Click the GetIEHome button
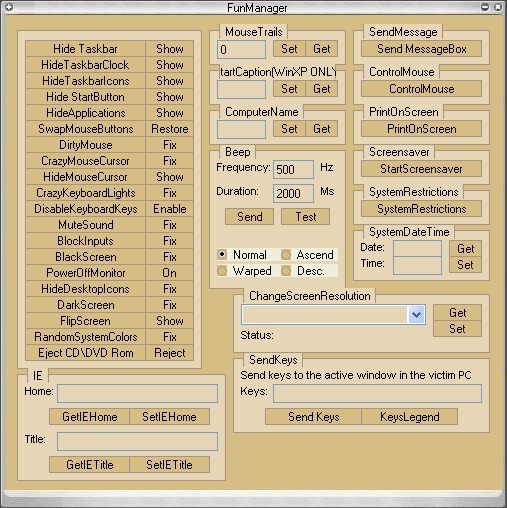This screenshot has width=507, height=508. tap(89, 417)
